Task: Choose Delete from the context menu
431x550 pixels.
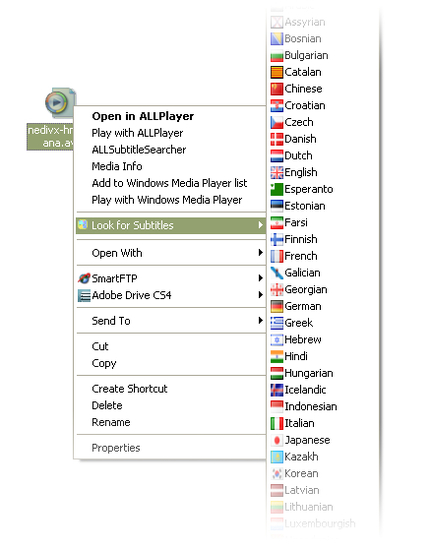Action: [x=107, y=406]
